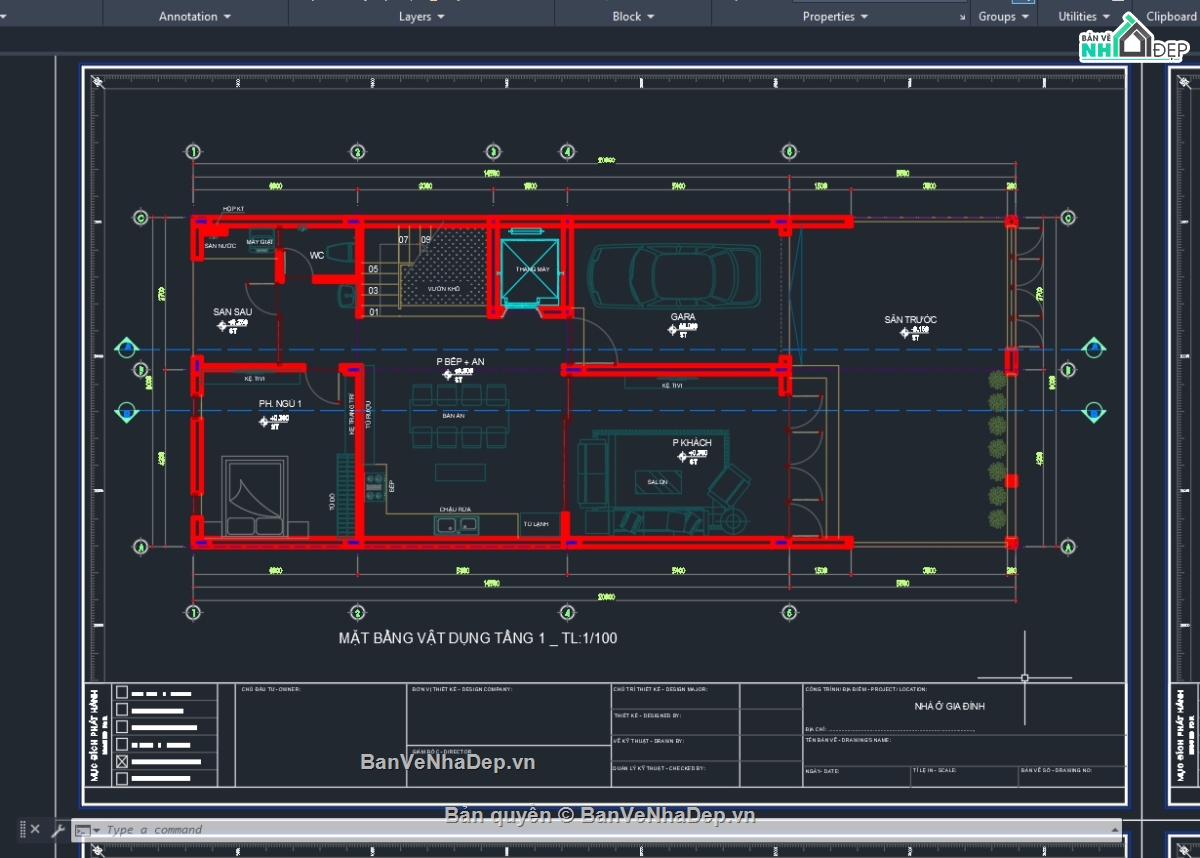Expand the Layers ribbon panel
This screenshot has width=1200, height=858.
[421, 17]
